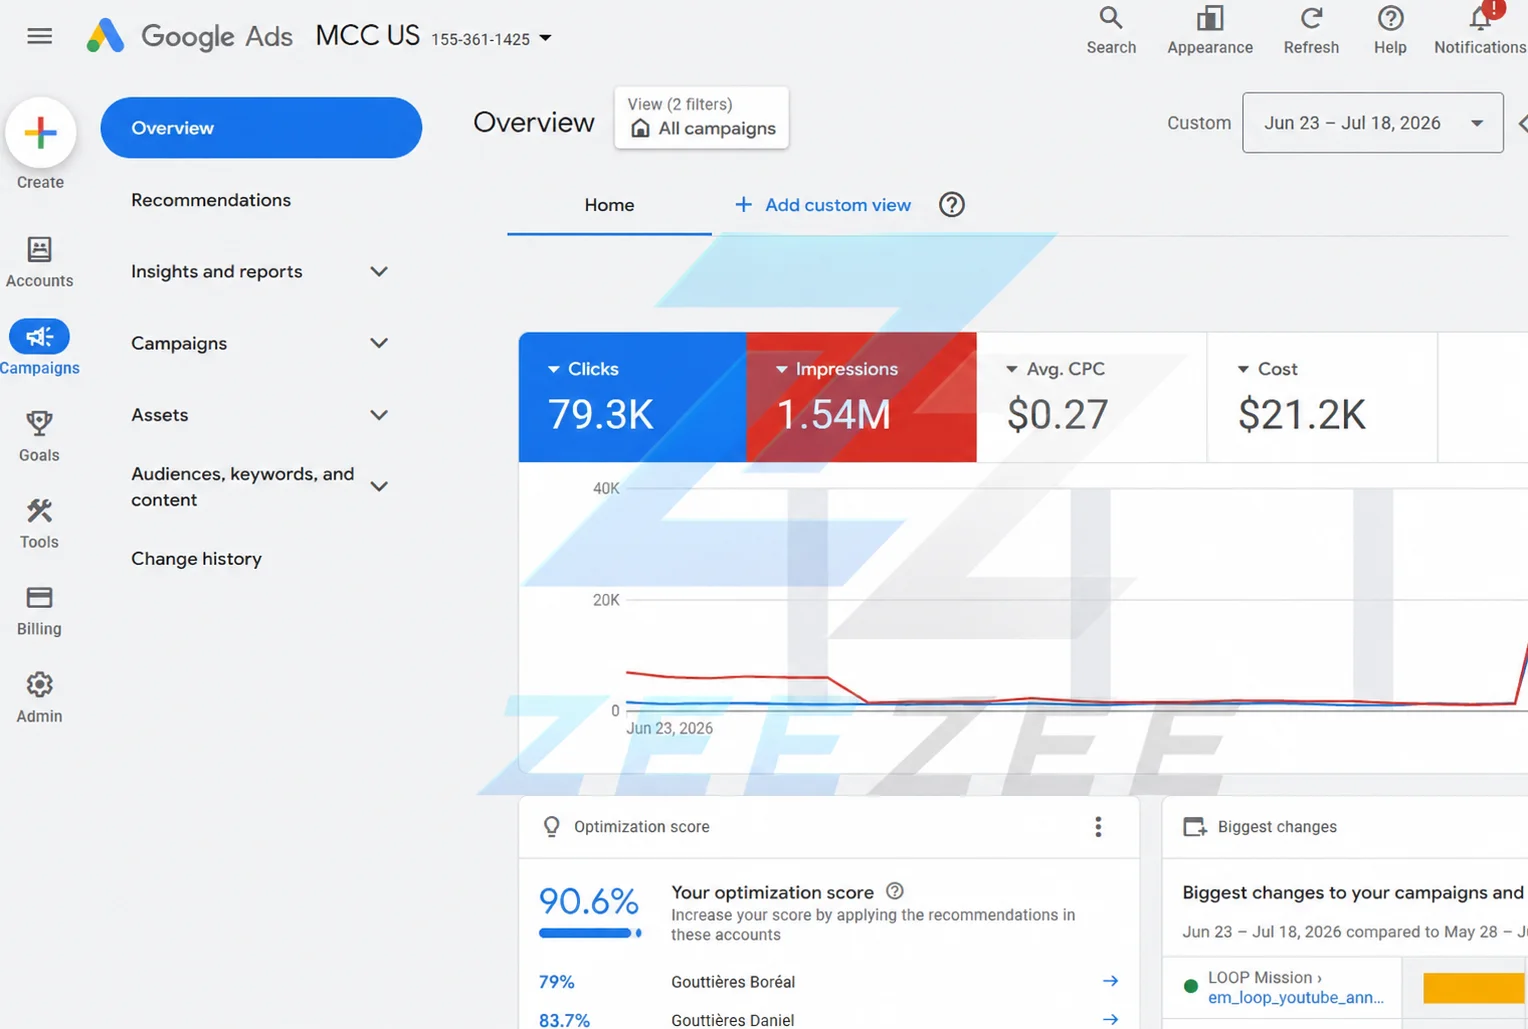Select the Overview navigation item
The image size is (1528, 1029).
pos(261,128)
